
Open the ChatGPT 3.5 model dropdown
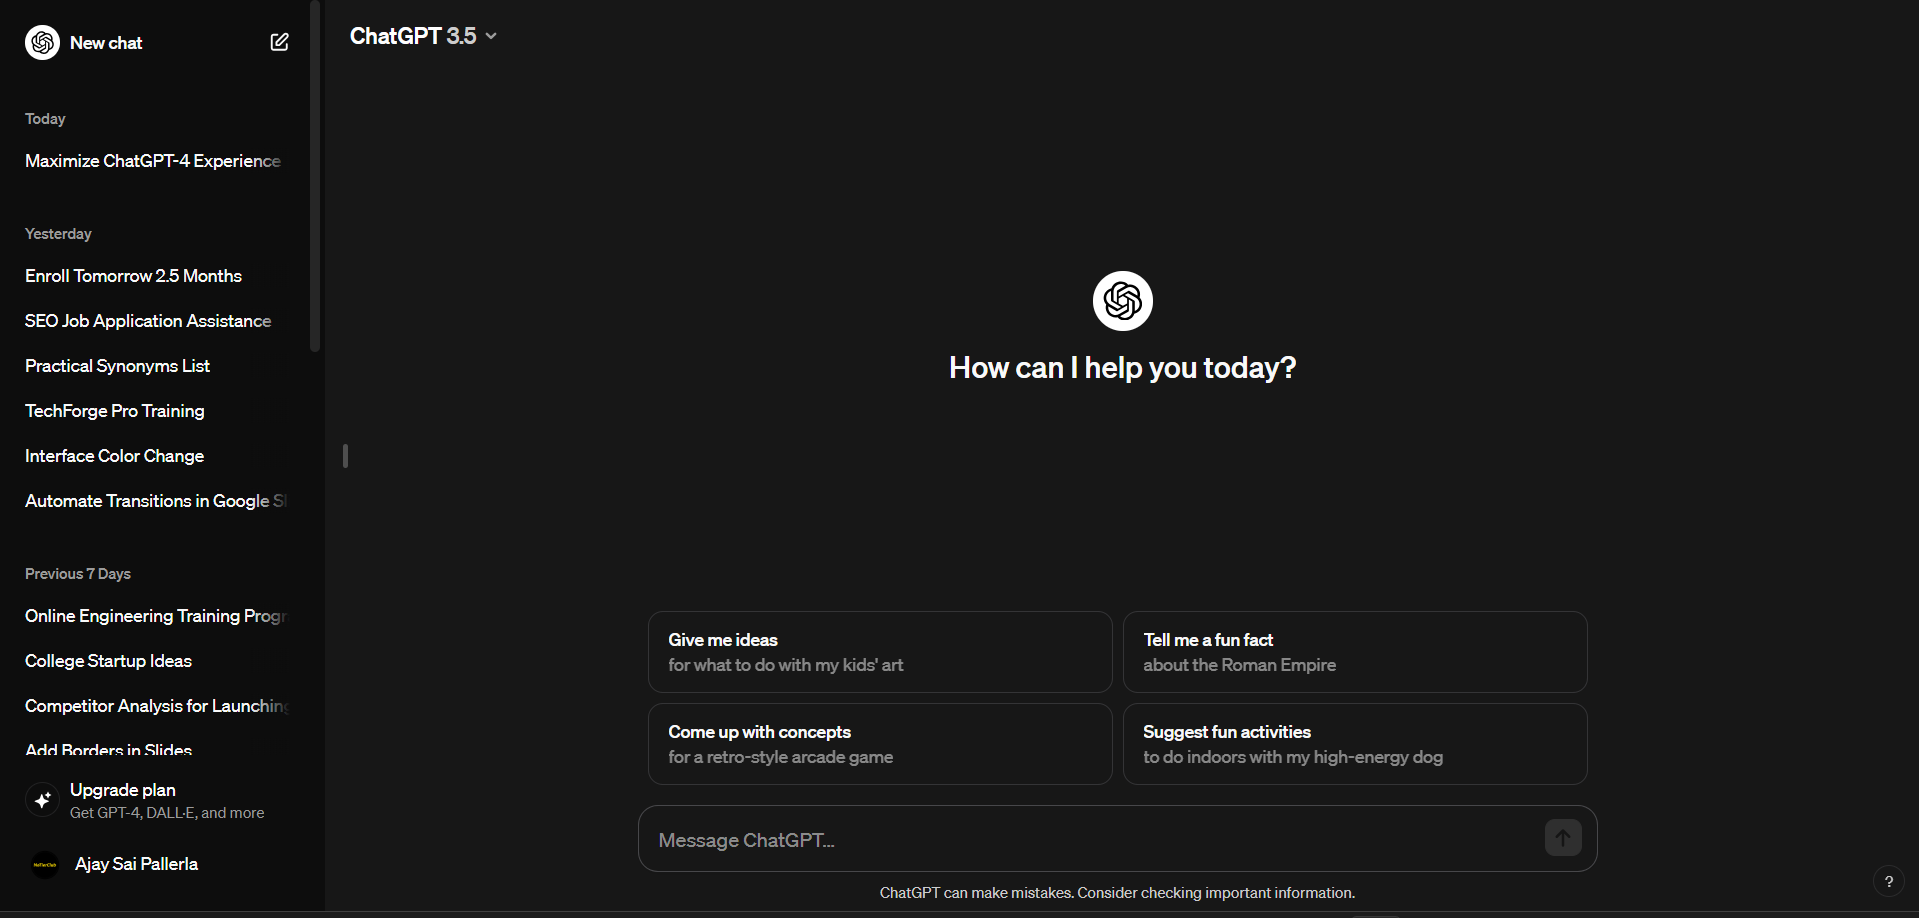[x=423, y=36]
